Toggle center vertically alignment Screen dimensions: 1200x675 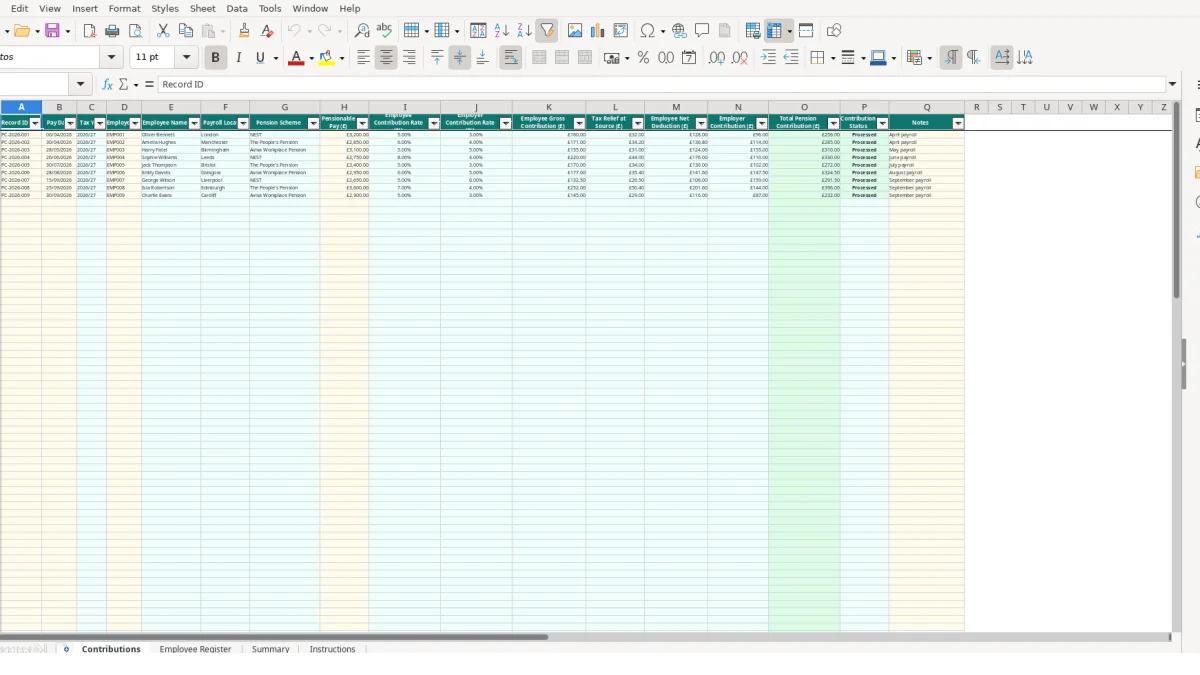click(x=460, y=58)
